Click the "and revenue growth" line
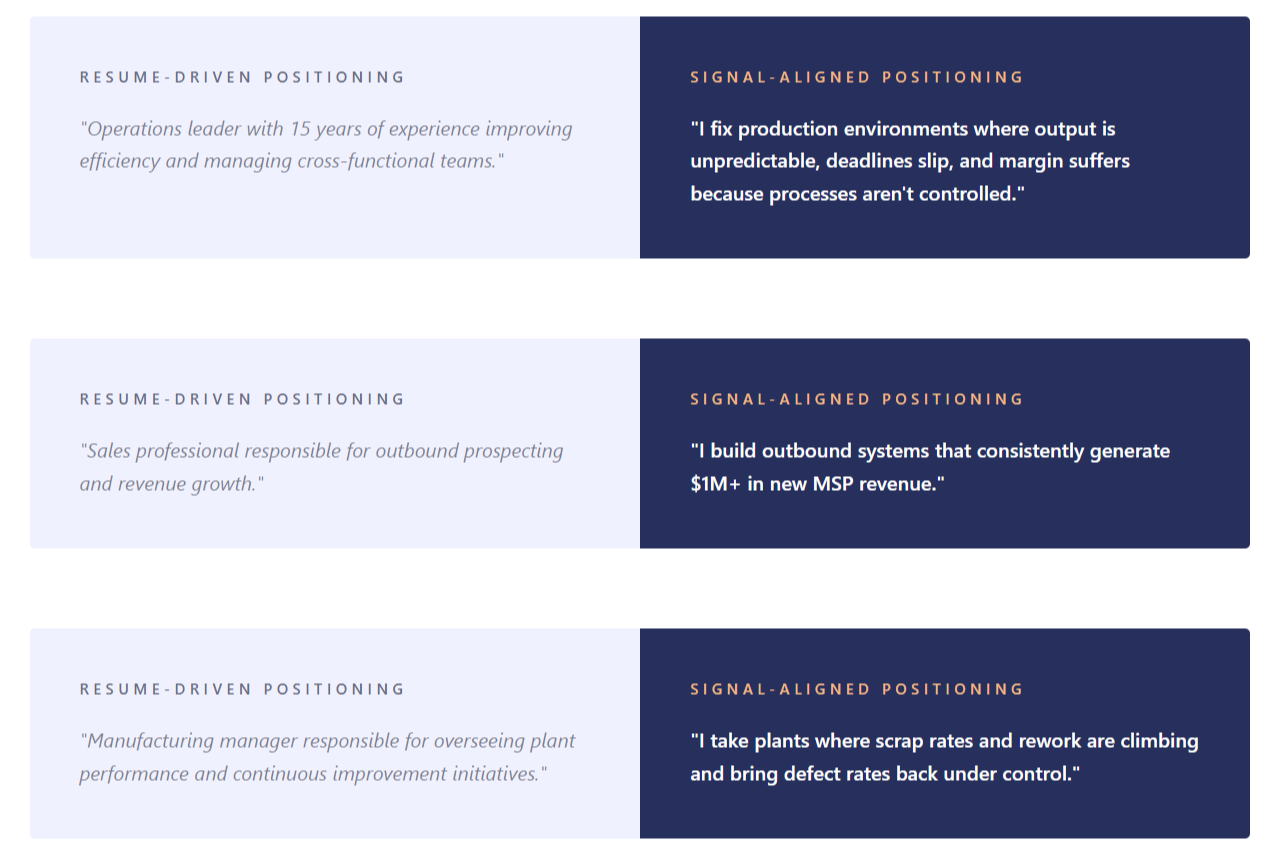The image size is (1270, 857). tap(171, 484)
